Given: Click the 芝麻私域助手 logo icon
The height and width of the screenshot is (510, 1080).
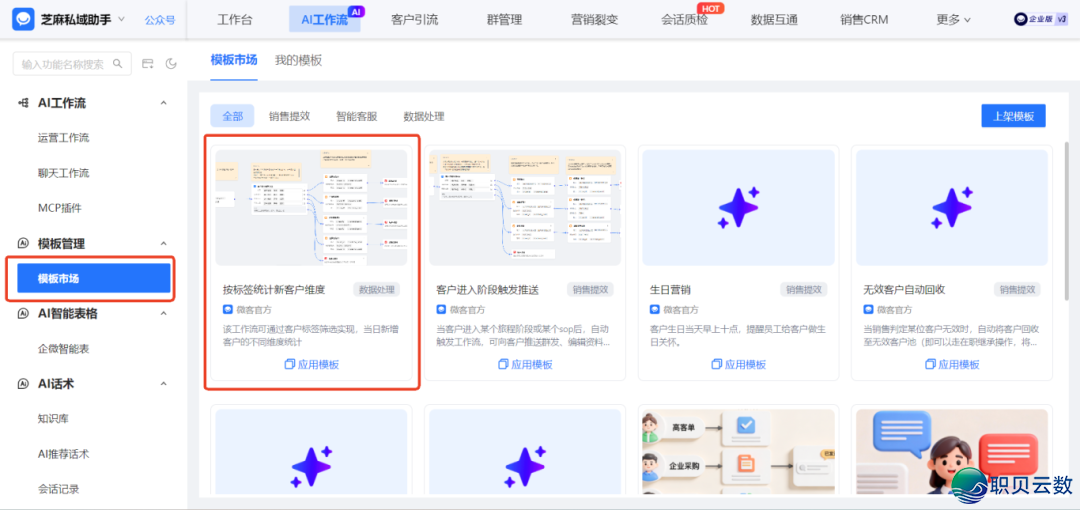Looking at the screenshot, I should tap(22, 19).
